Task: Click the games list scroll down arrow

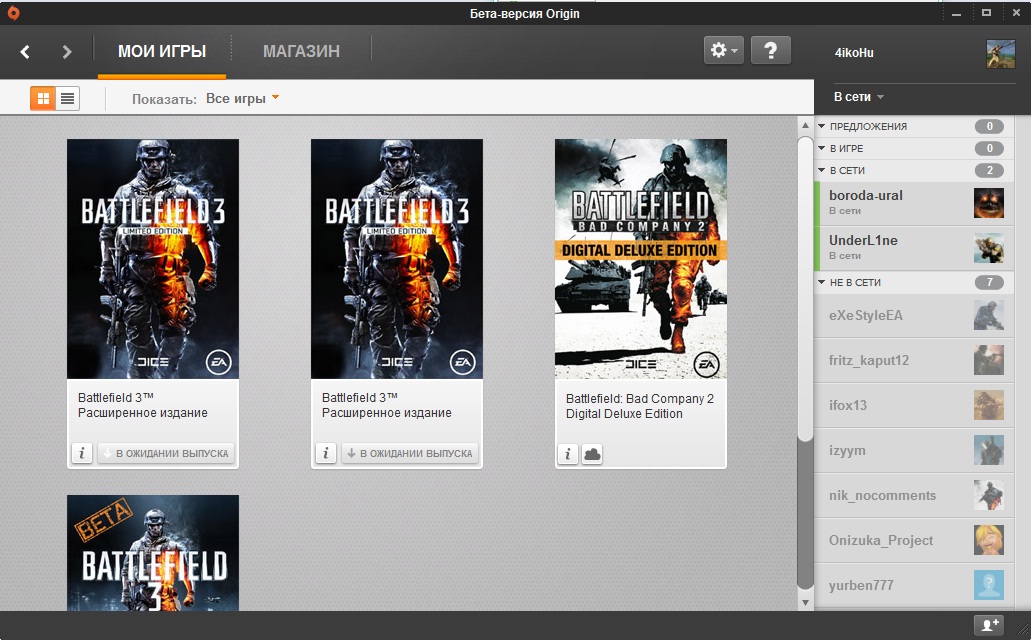Action: point(805,603)
